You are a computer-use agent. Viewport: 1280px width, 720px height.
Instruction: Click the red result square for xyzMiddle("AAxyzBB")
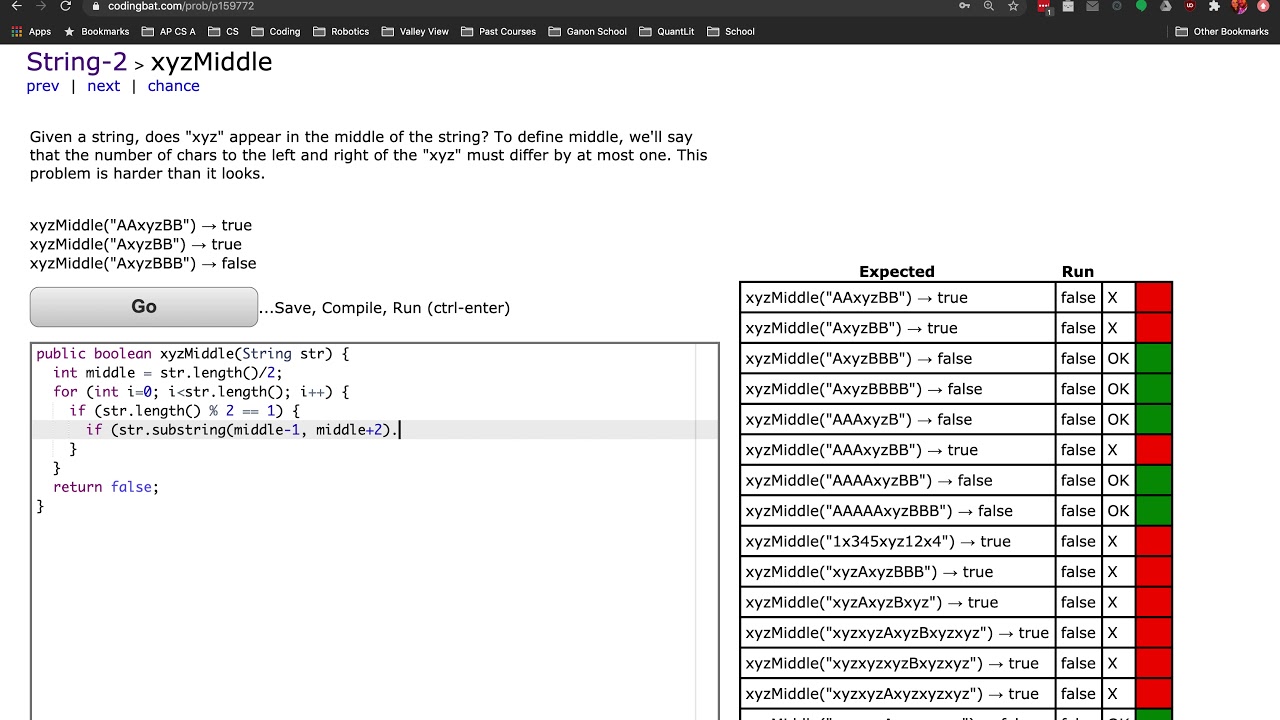(x=1154, y=297)
